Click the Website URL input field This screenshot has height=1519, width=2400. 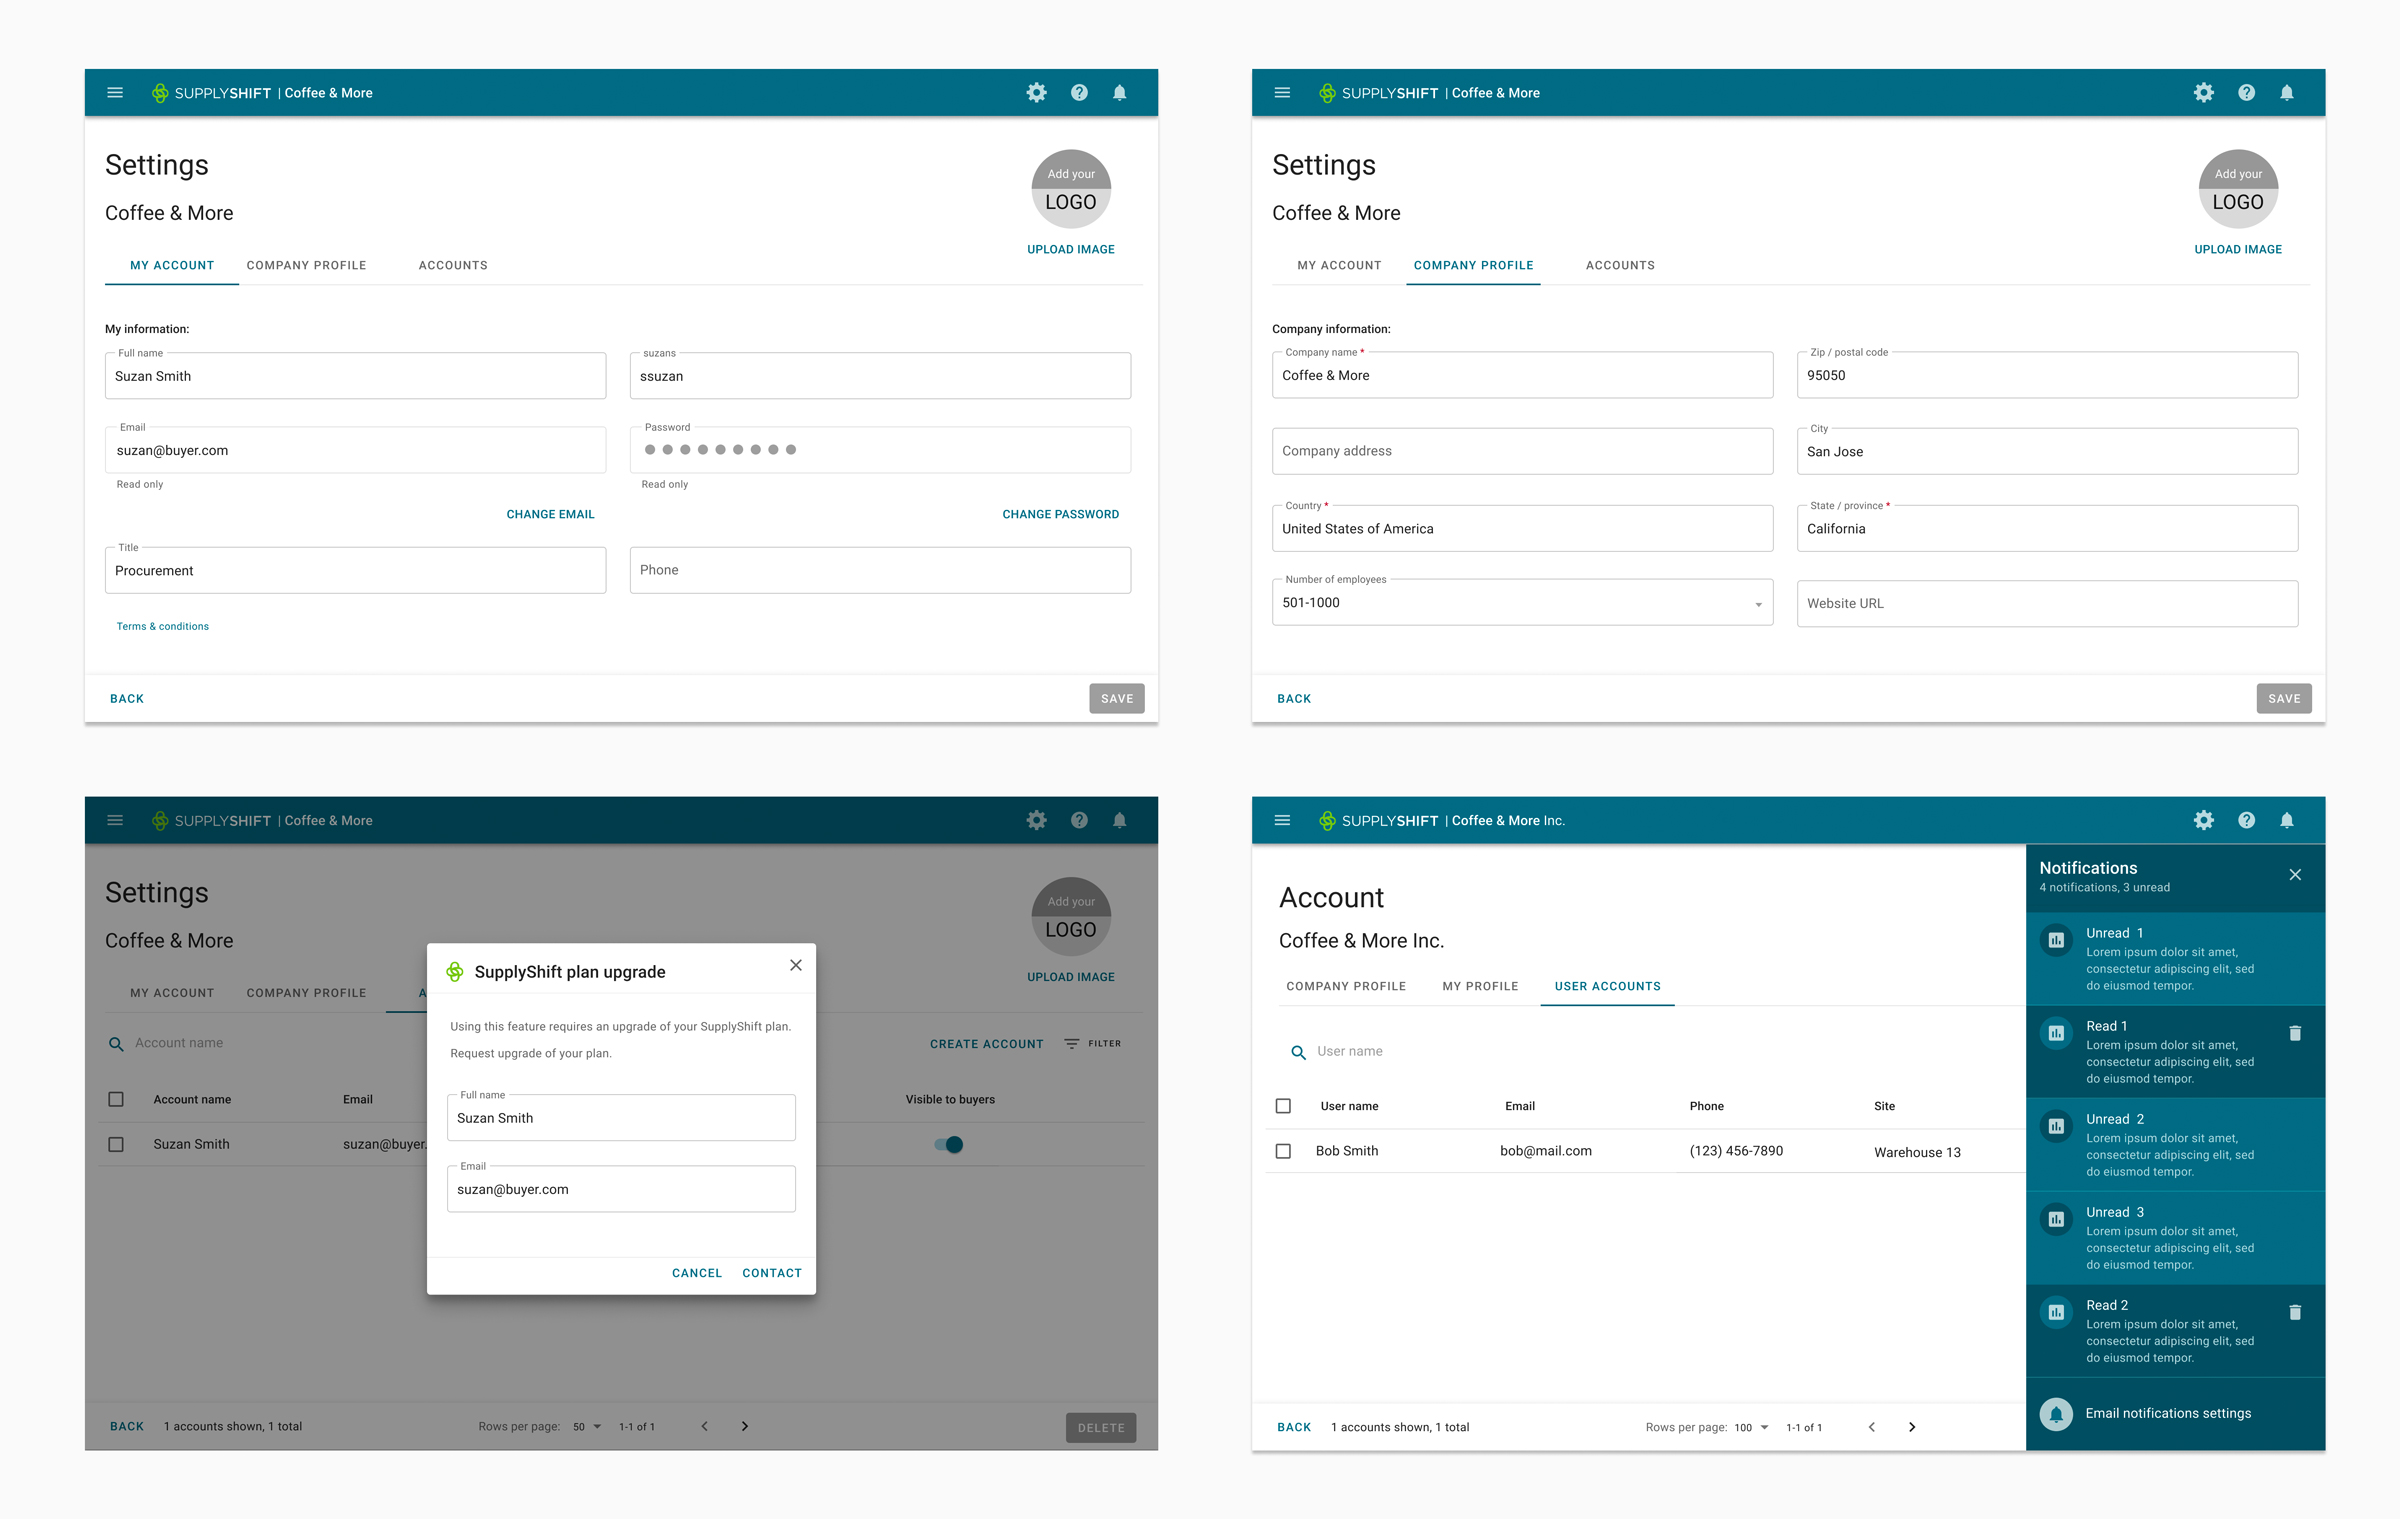point(2046,603)
